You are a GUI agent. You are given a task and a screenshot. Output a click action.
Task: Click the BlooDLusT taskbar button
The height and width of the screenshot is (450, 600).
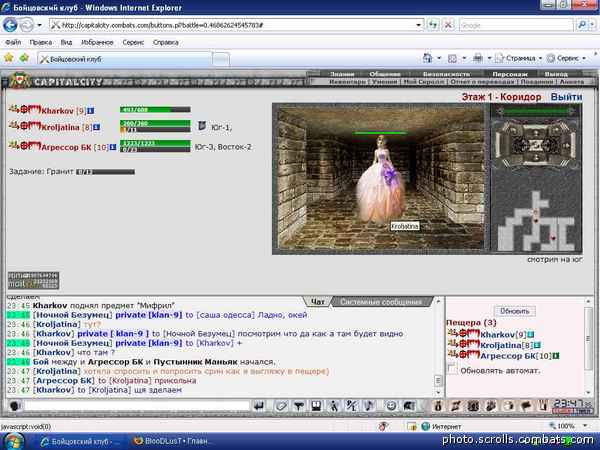pos(171,441)
